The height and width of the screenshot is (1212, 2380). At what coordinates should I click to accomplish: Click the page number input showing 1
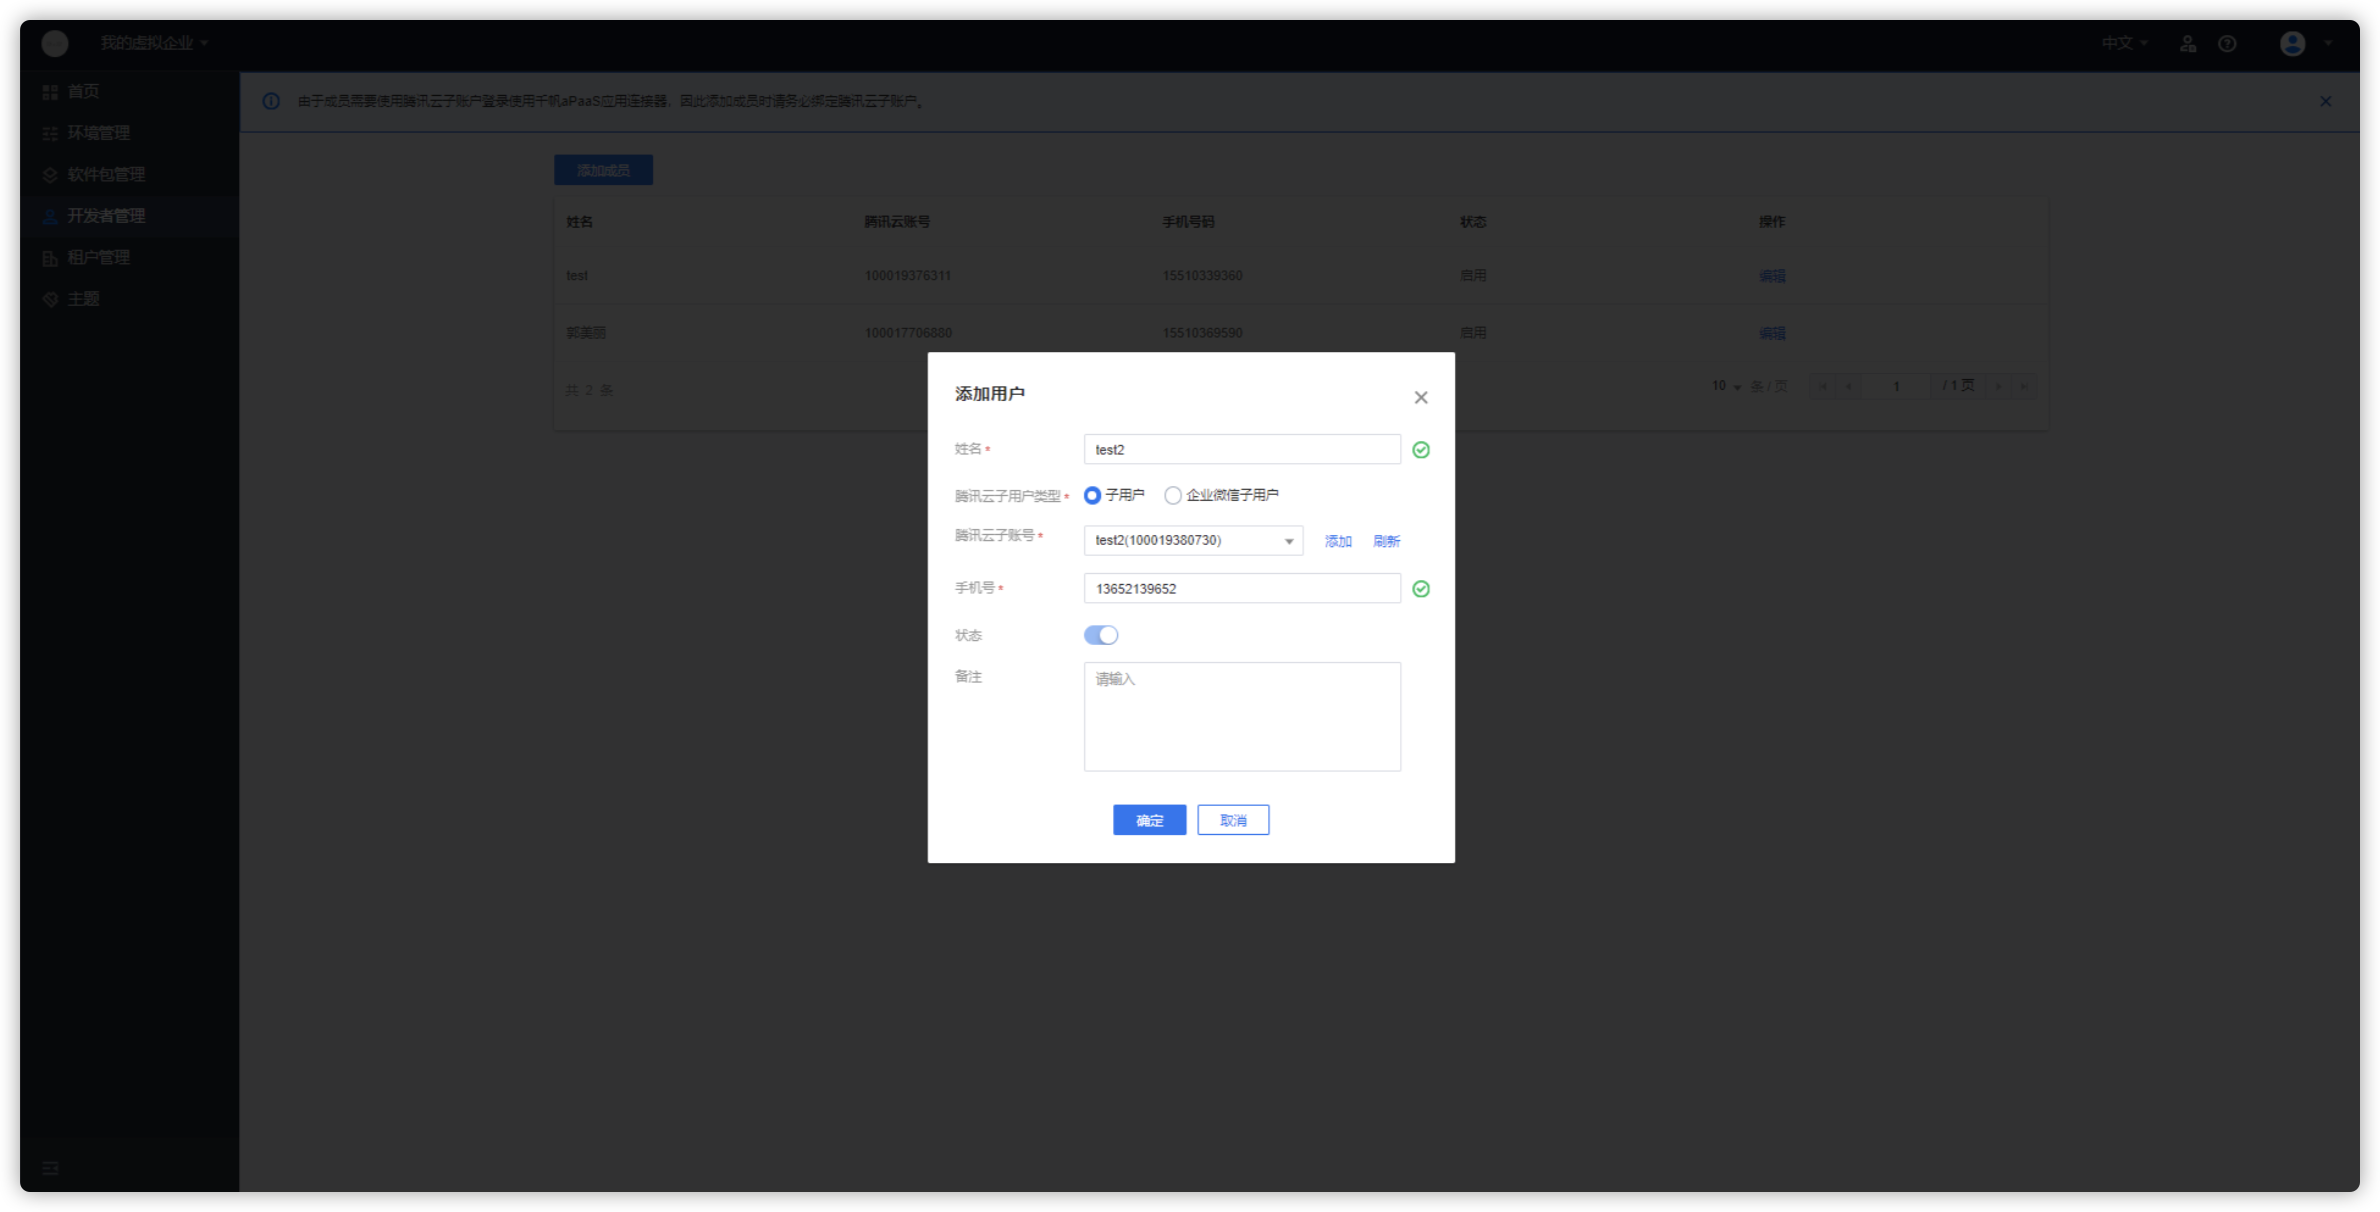click(x=1896, y=387)
